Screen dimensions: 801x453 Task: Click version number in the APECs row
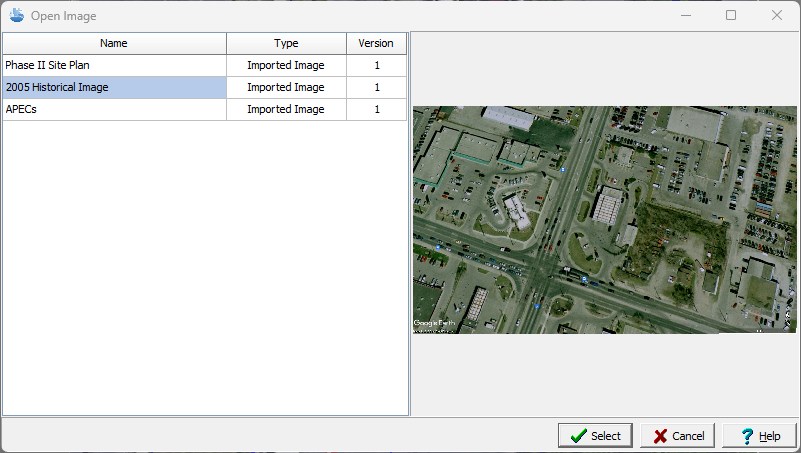click(377, 110)
